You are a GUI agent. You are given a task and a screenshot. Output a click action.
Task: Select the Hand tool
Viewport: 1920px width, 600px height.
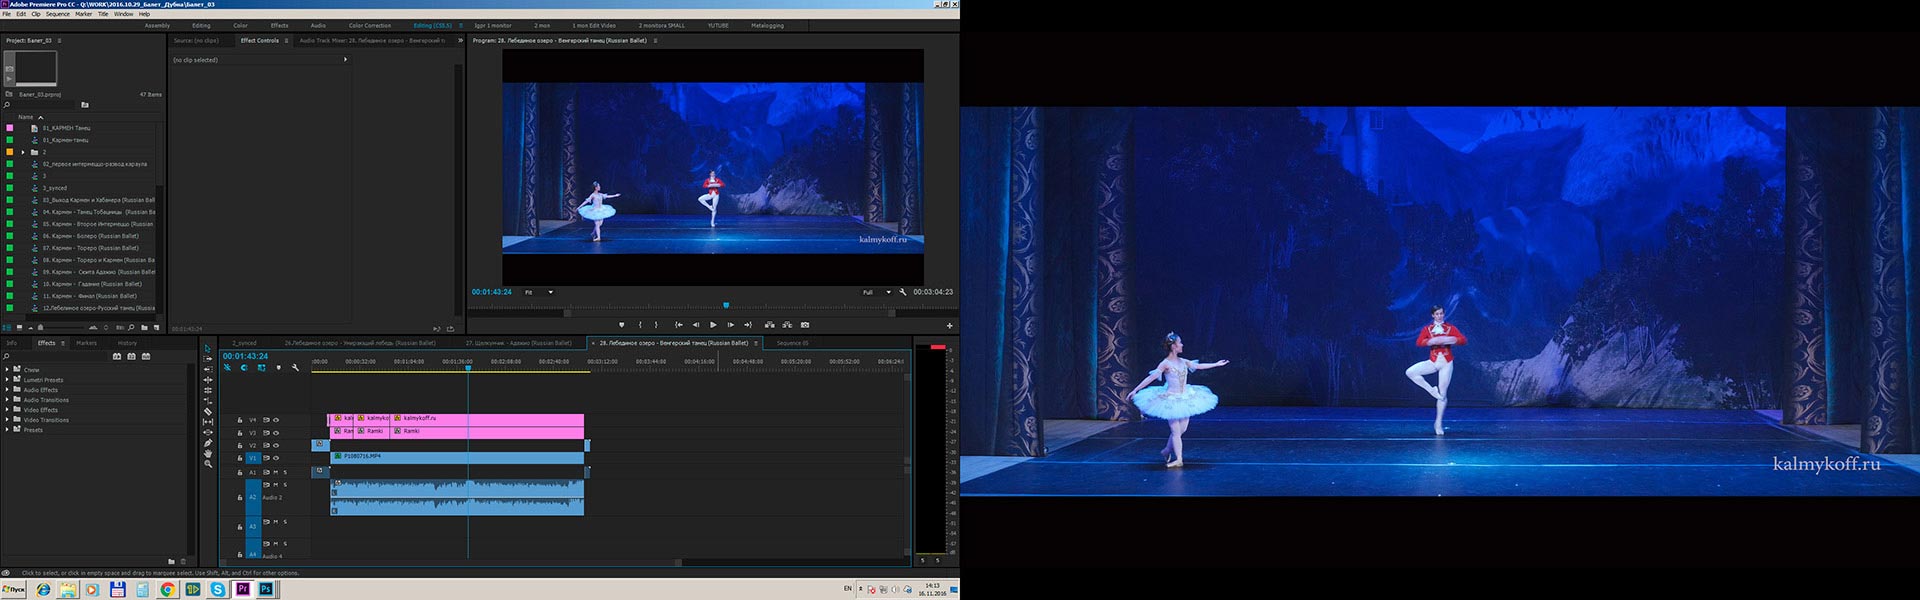[208, 453]
